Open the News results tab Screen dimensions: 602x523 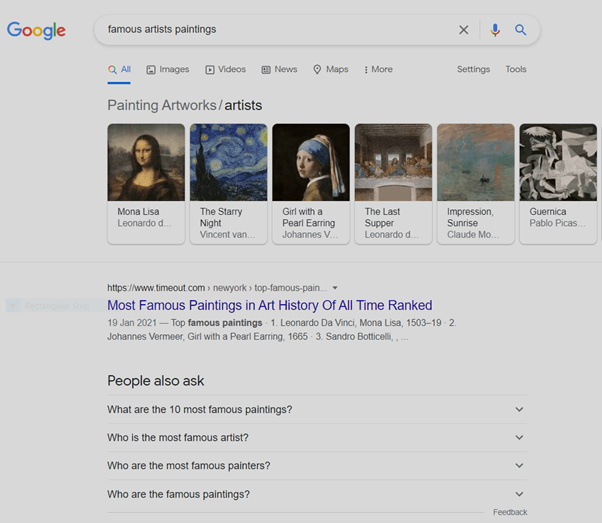click(x=279, y=70)
